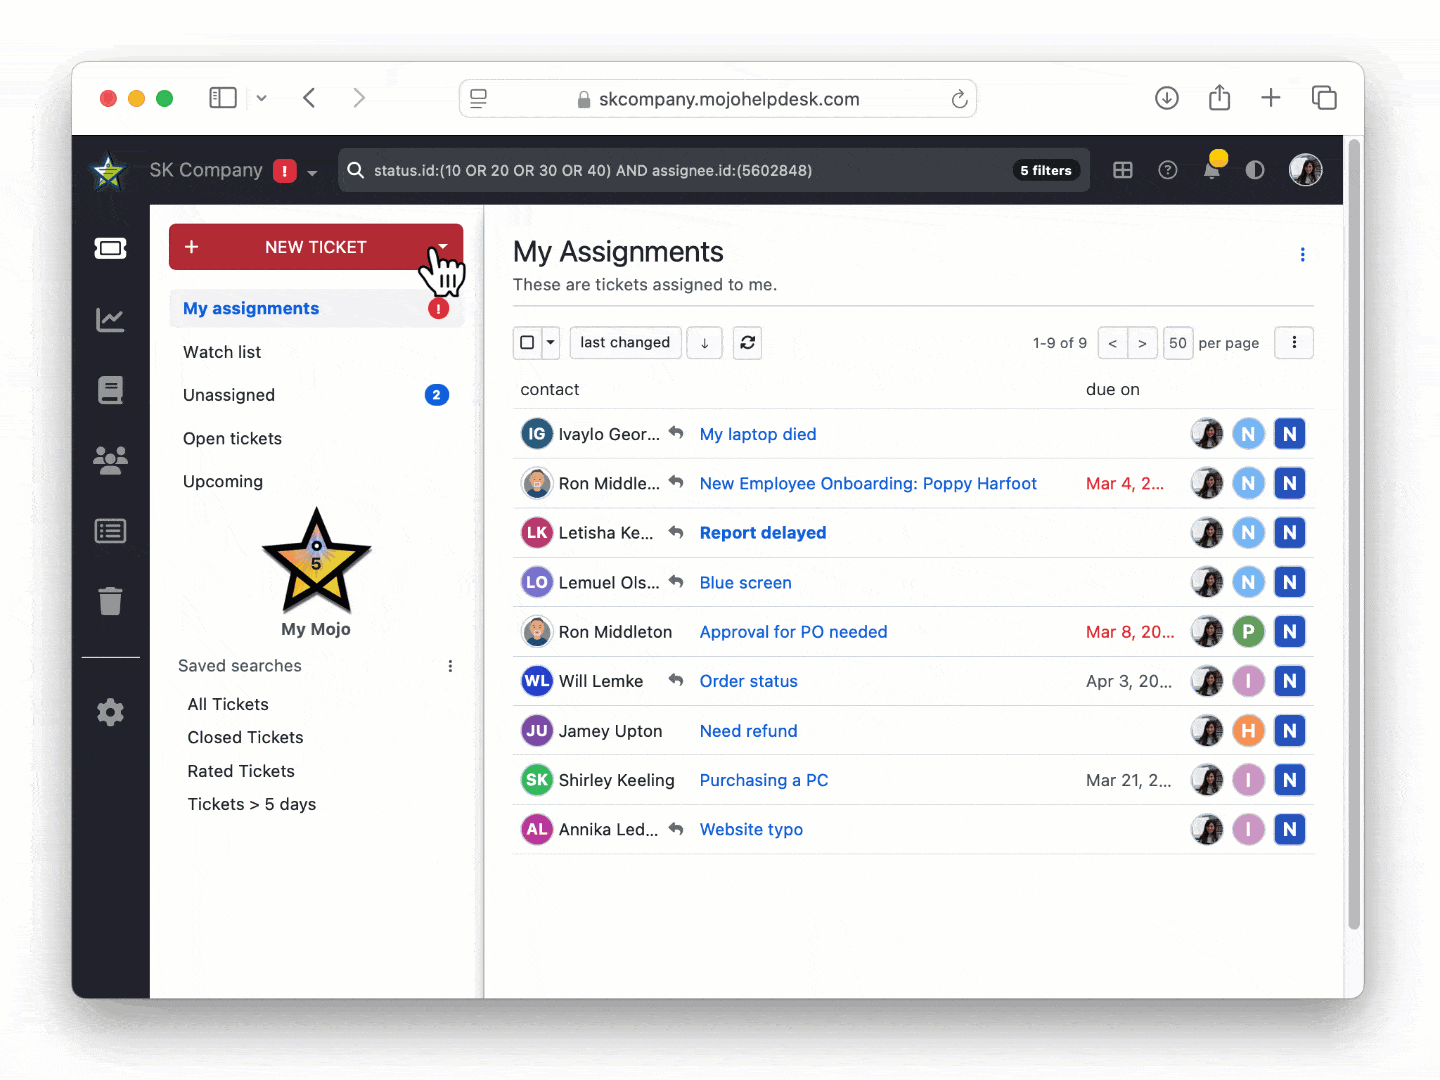Expand the New Ticket dropdown arrow
Screen dimensions: 1440x1080
(x=443, y=247)
